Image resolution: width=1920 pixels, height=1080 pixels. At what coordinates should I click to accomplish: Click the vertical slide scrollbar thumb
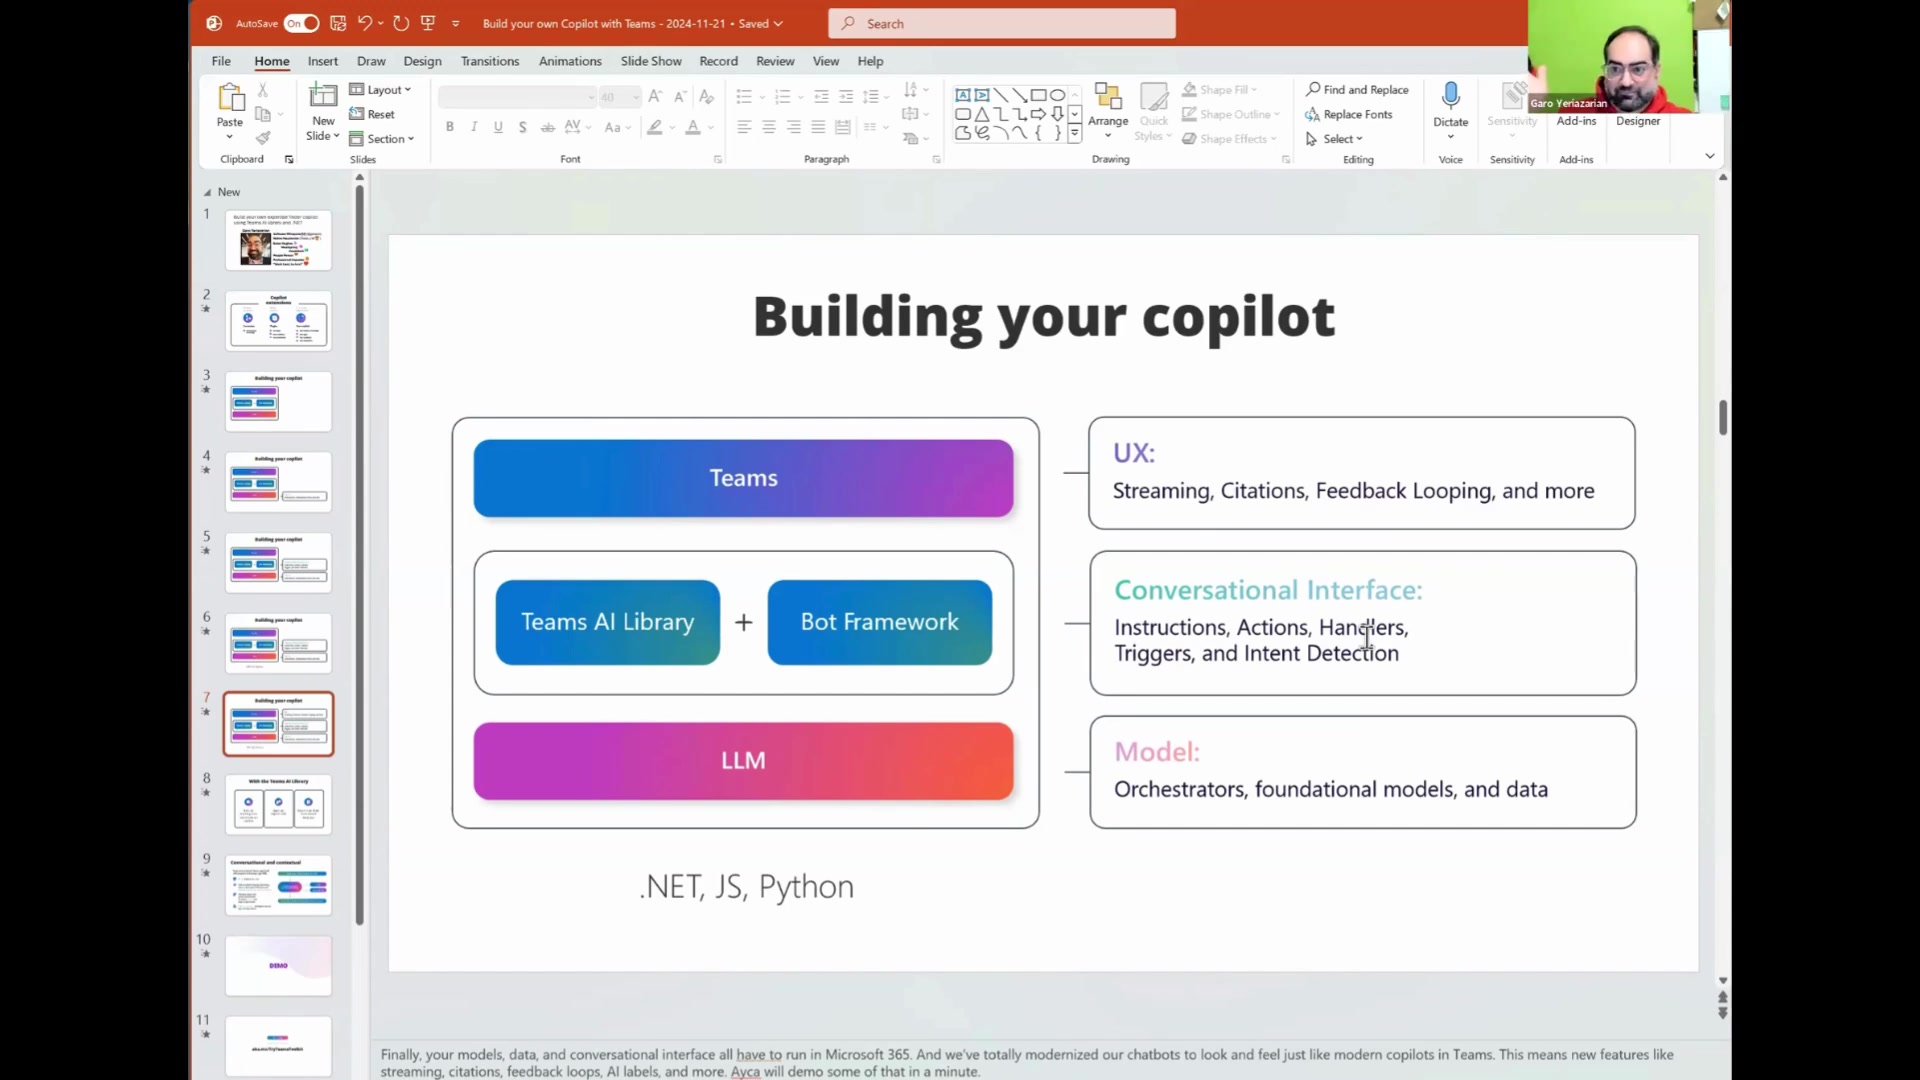click(1722, 417)
